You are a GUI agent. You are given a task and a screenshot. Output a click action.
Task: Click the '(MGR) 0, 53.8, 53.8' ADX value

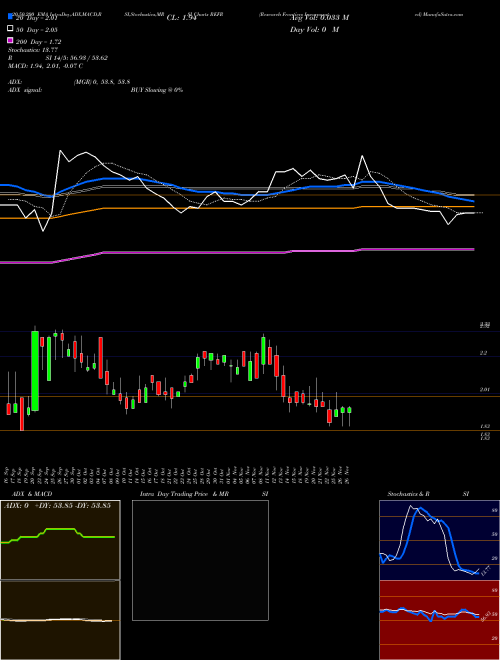[101, 82]
